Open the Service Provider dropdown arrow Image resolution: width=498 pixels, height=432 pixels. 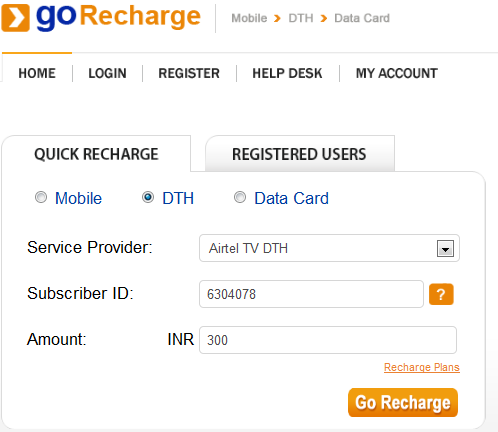click(445, 249)
